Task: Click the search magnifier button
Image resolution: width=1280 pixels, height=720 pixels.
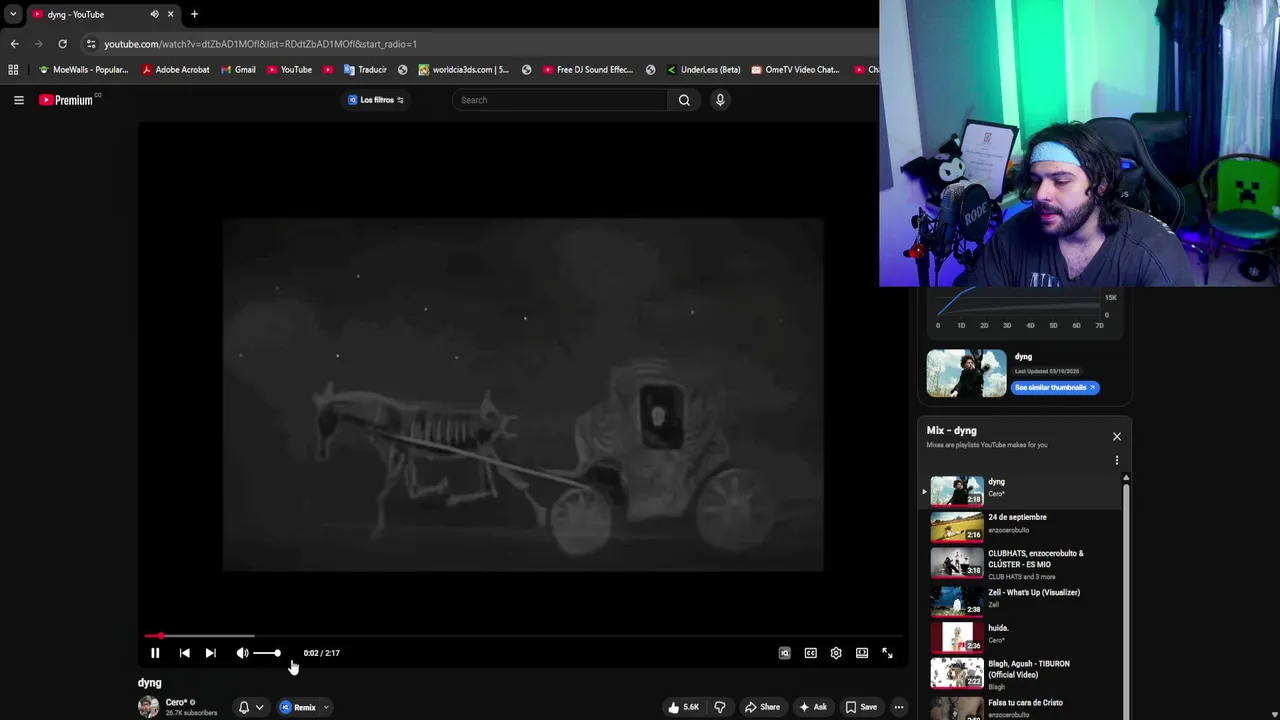Action: 684,100
